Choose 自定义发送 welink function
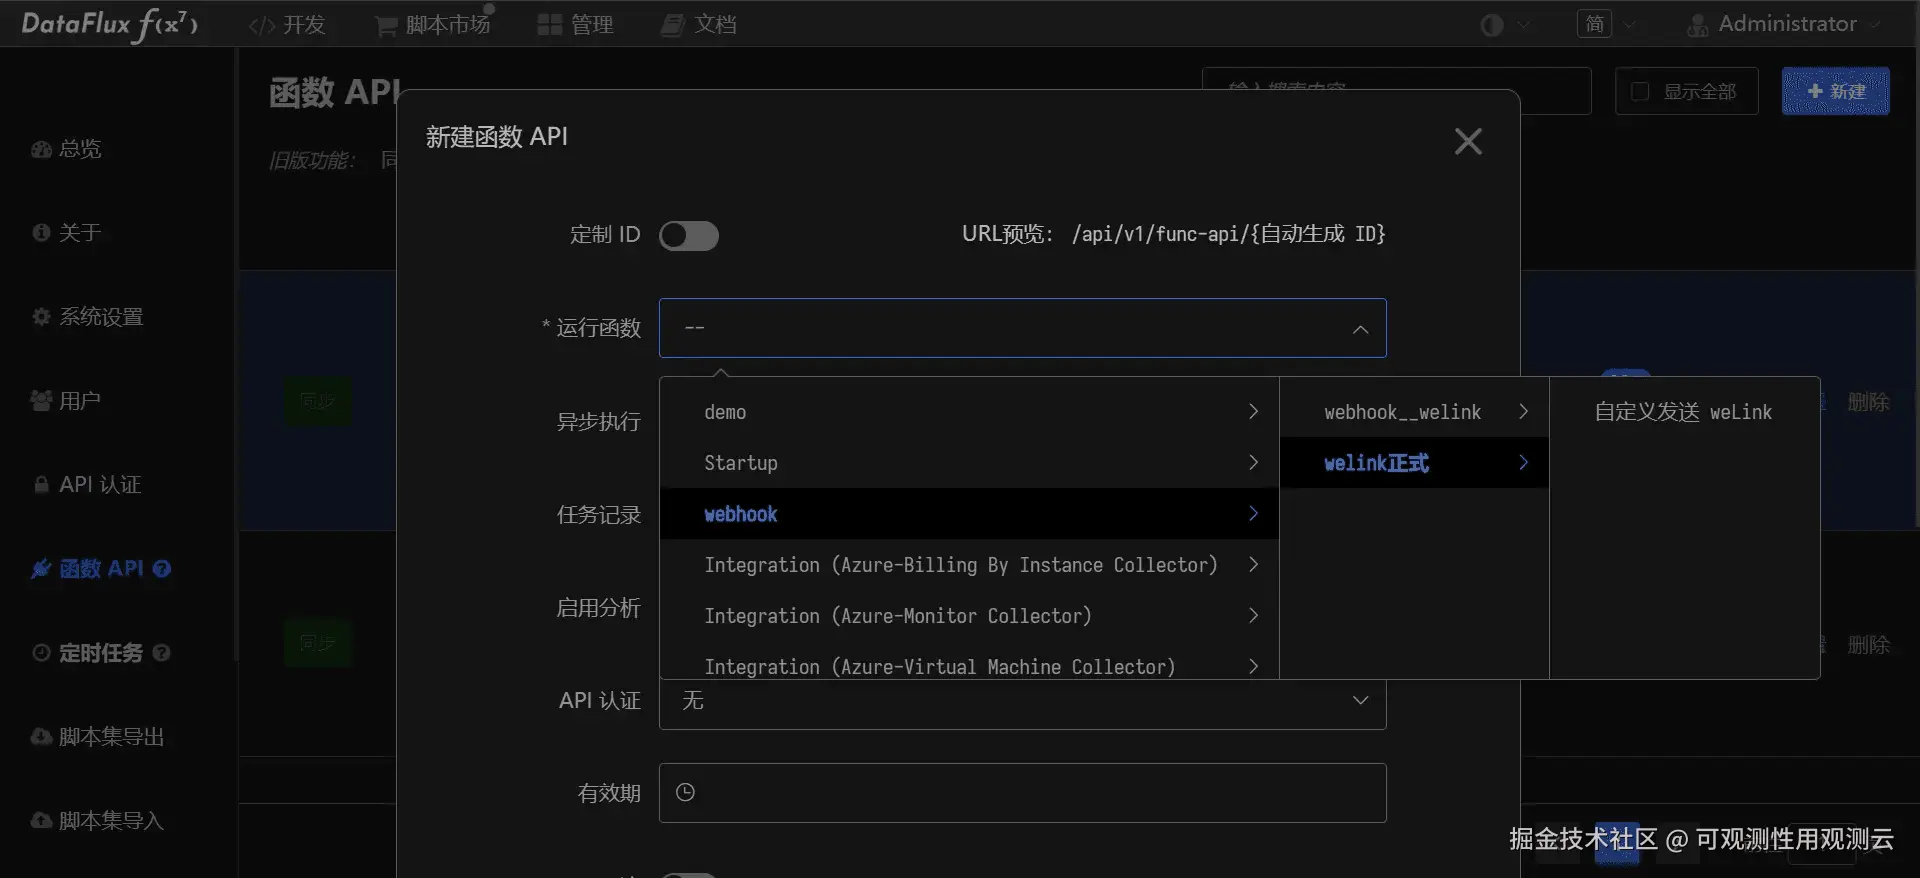 click(1682, 412)
